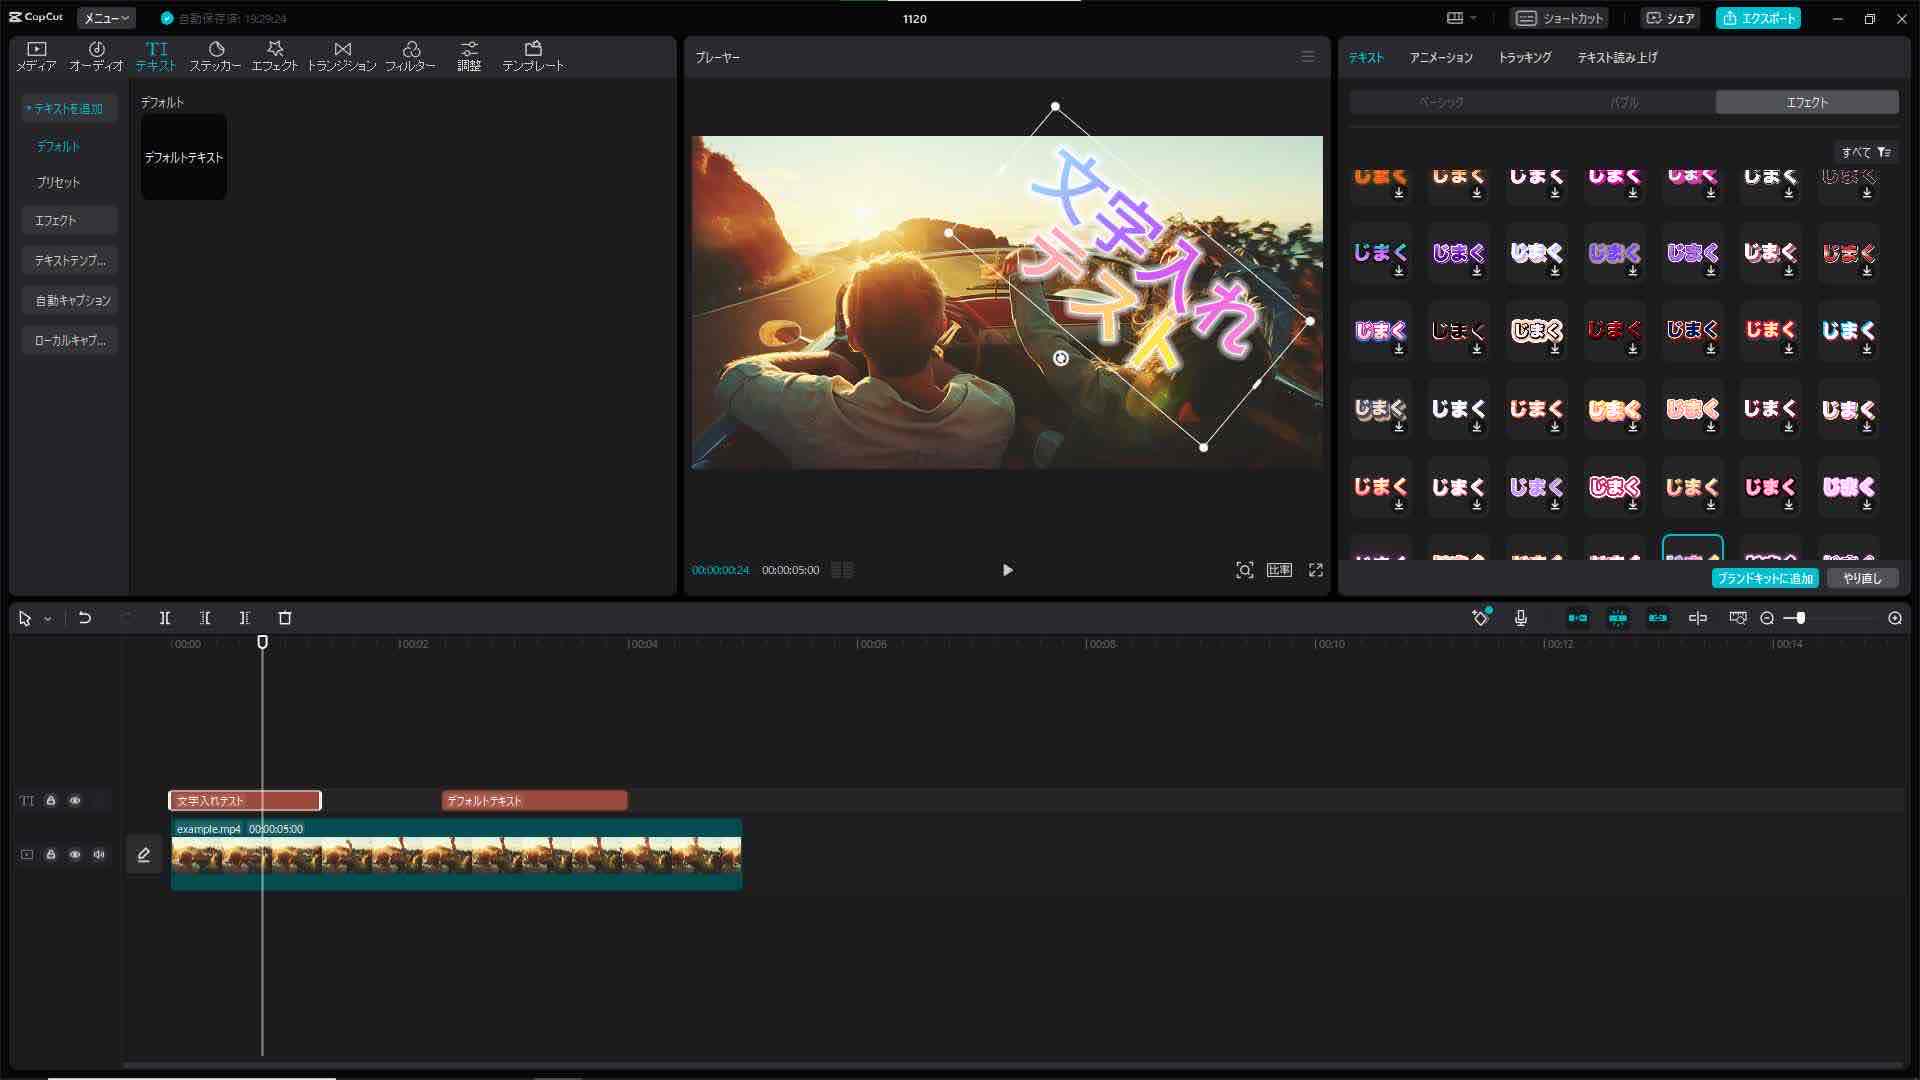
Task: Switch to the テキスト読み上げ tab
Action: (x=1617, y=58)
